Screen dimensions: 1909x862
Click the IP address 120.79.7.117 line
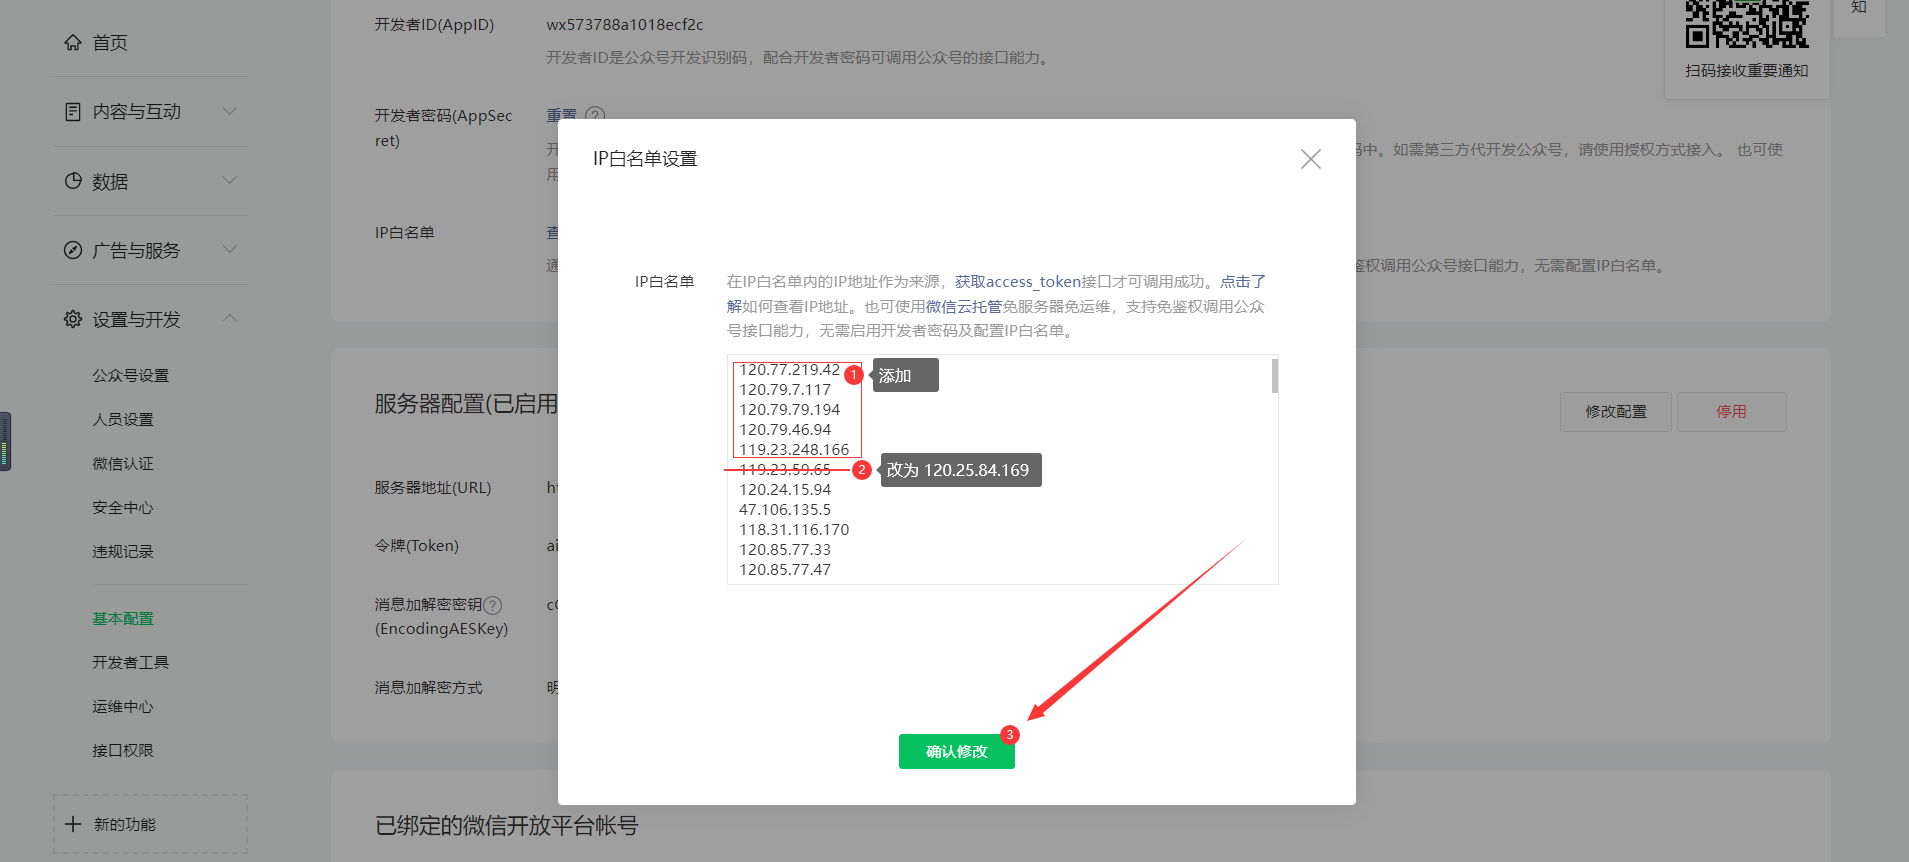point(785,390)
